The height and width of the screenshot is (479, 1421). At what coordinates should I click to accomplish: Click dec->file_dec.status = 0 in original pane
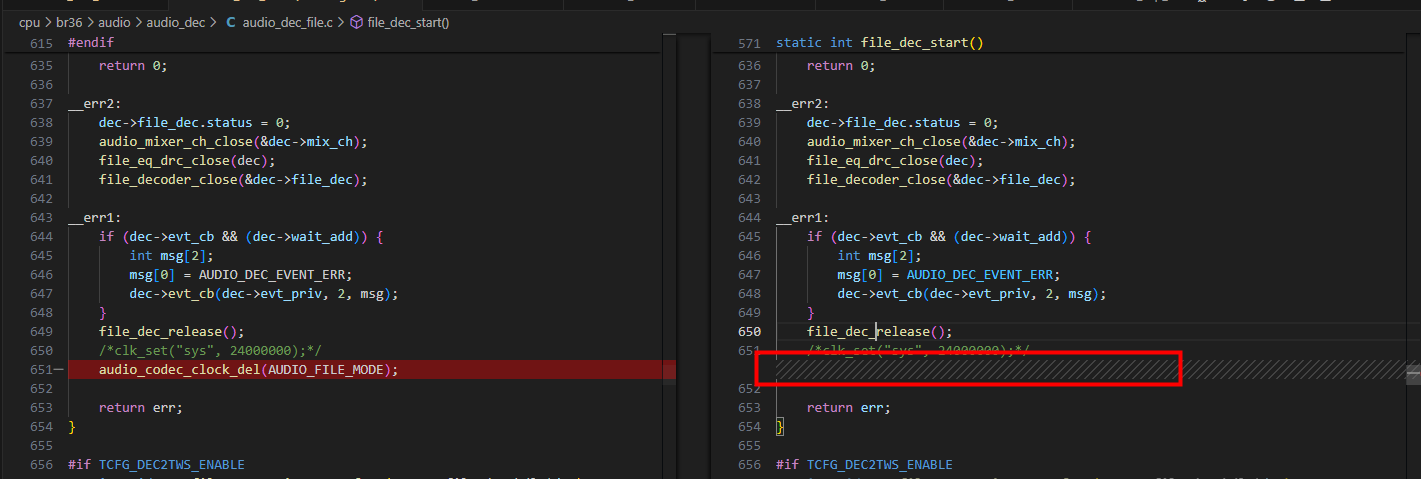[194, 123]
